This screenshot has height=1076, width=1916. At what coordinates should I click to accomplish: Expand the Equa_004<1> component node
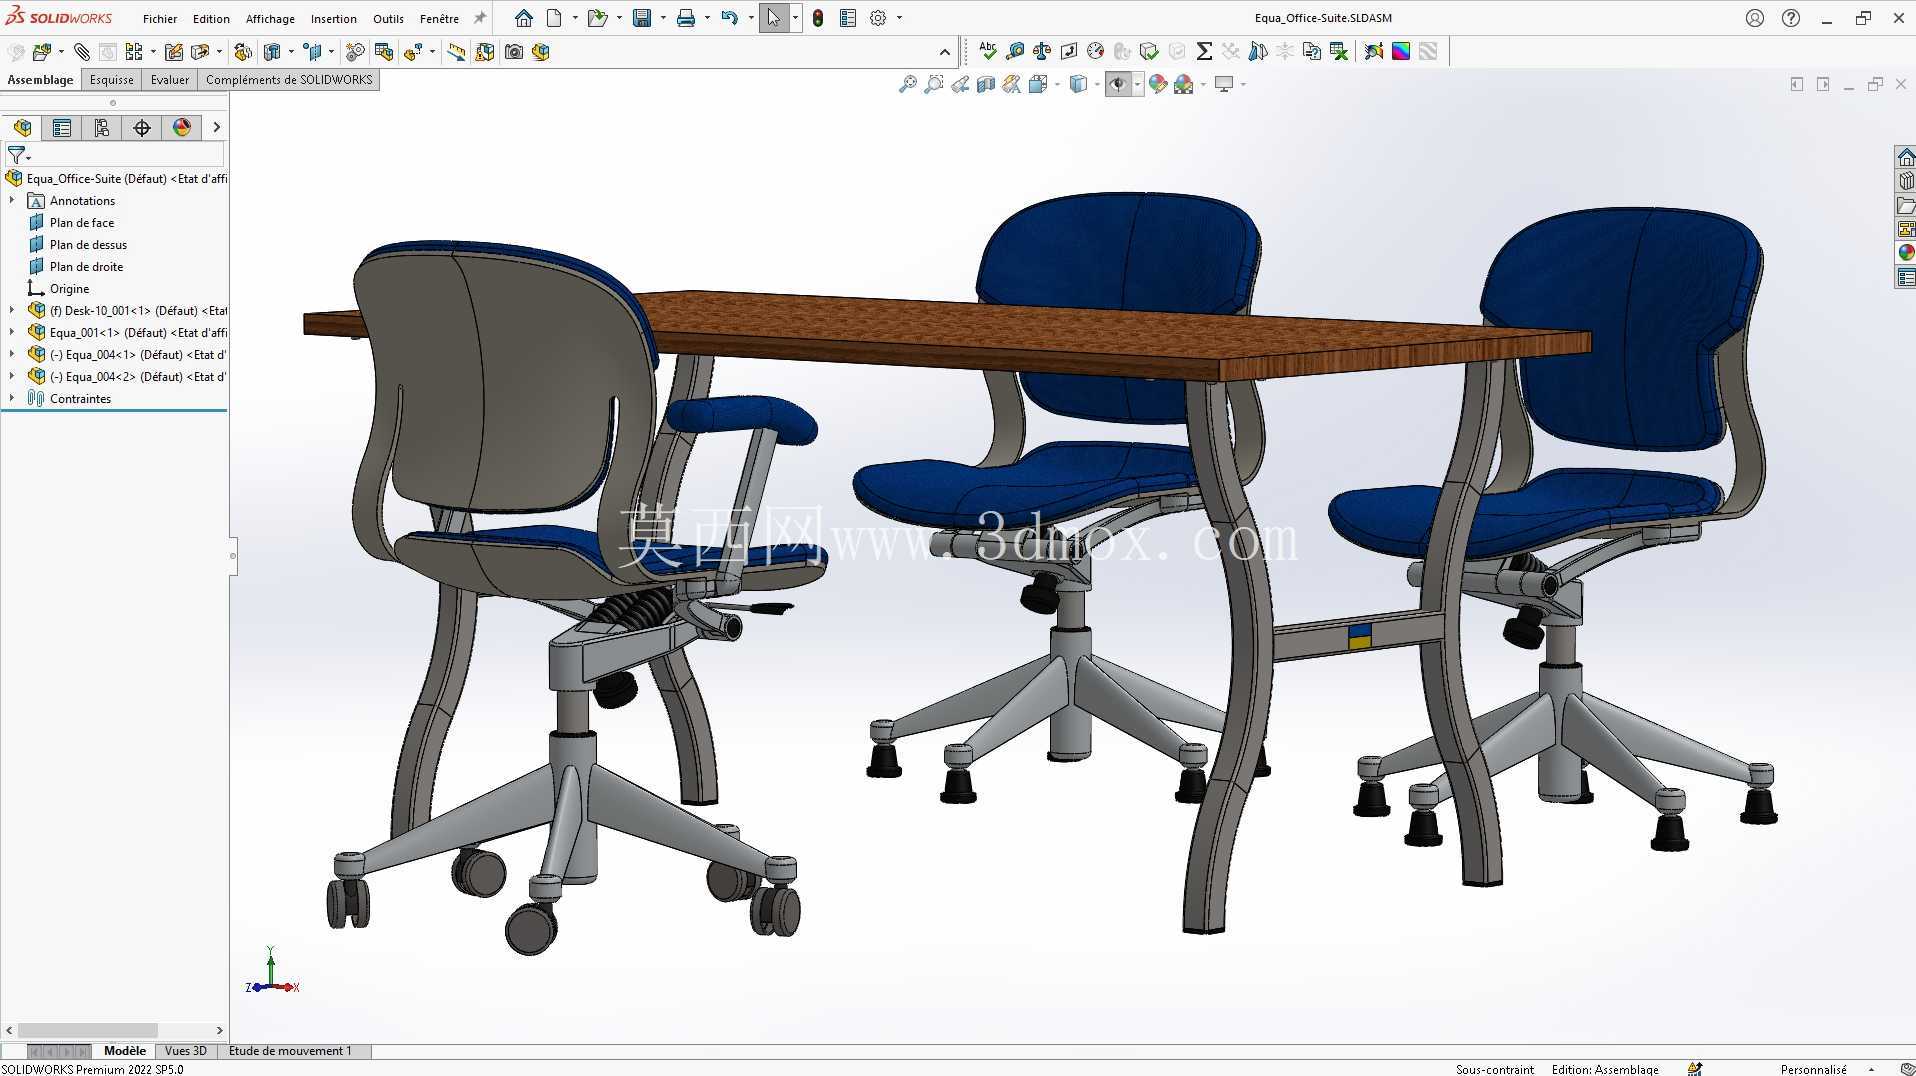coord(12,354)
